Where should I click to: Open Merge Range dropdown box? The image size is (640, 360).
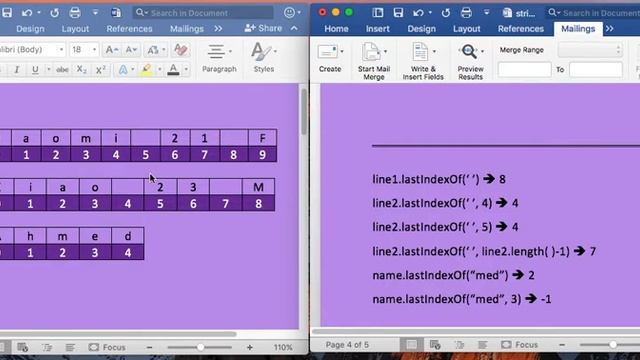(x=590, y=50)
